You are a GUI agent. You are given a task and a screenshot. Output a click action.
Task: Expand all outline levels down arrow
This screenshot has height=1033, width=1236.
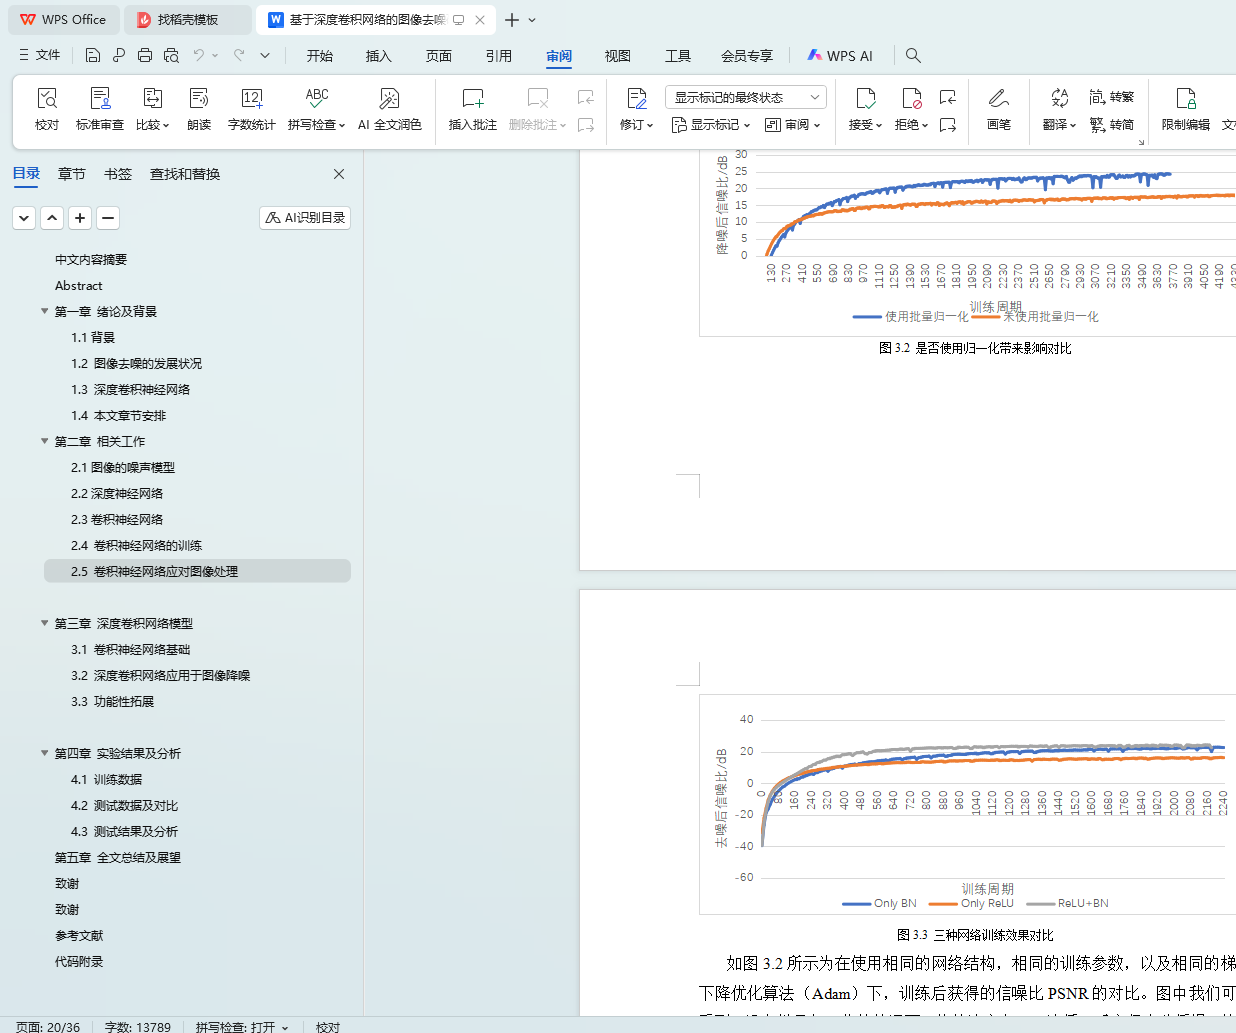24,217
